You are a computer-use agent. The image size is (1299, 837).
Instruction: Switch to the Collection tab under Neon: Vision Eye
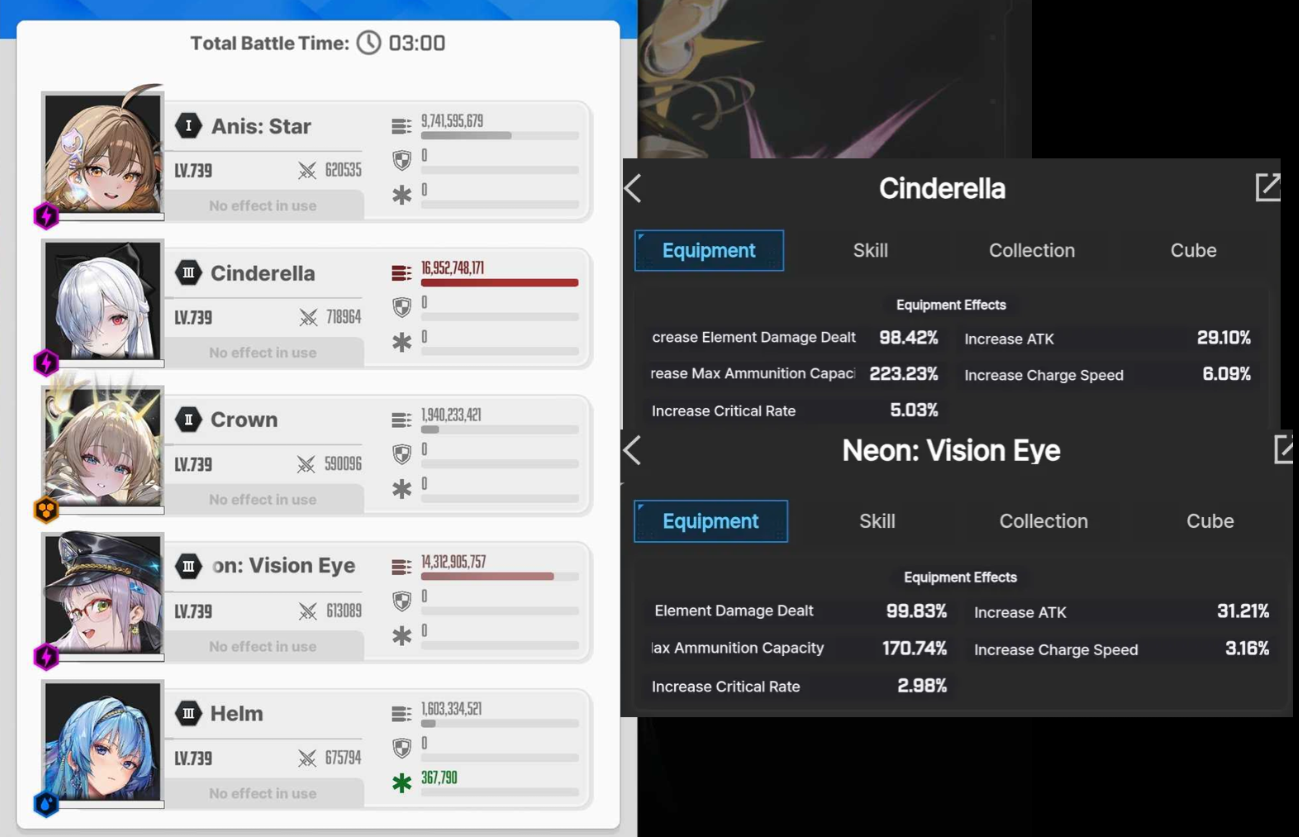click(1043, 521)
